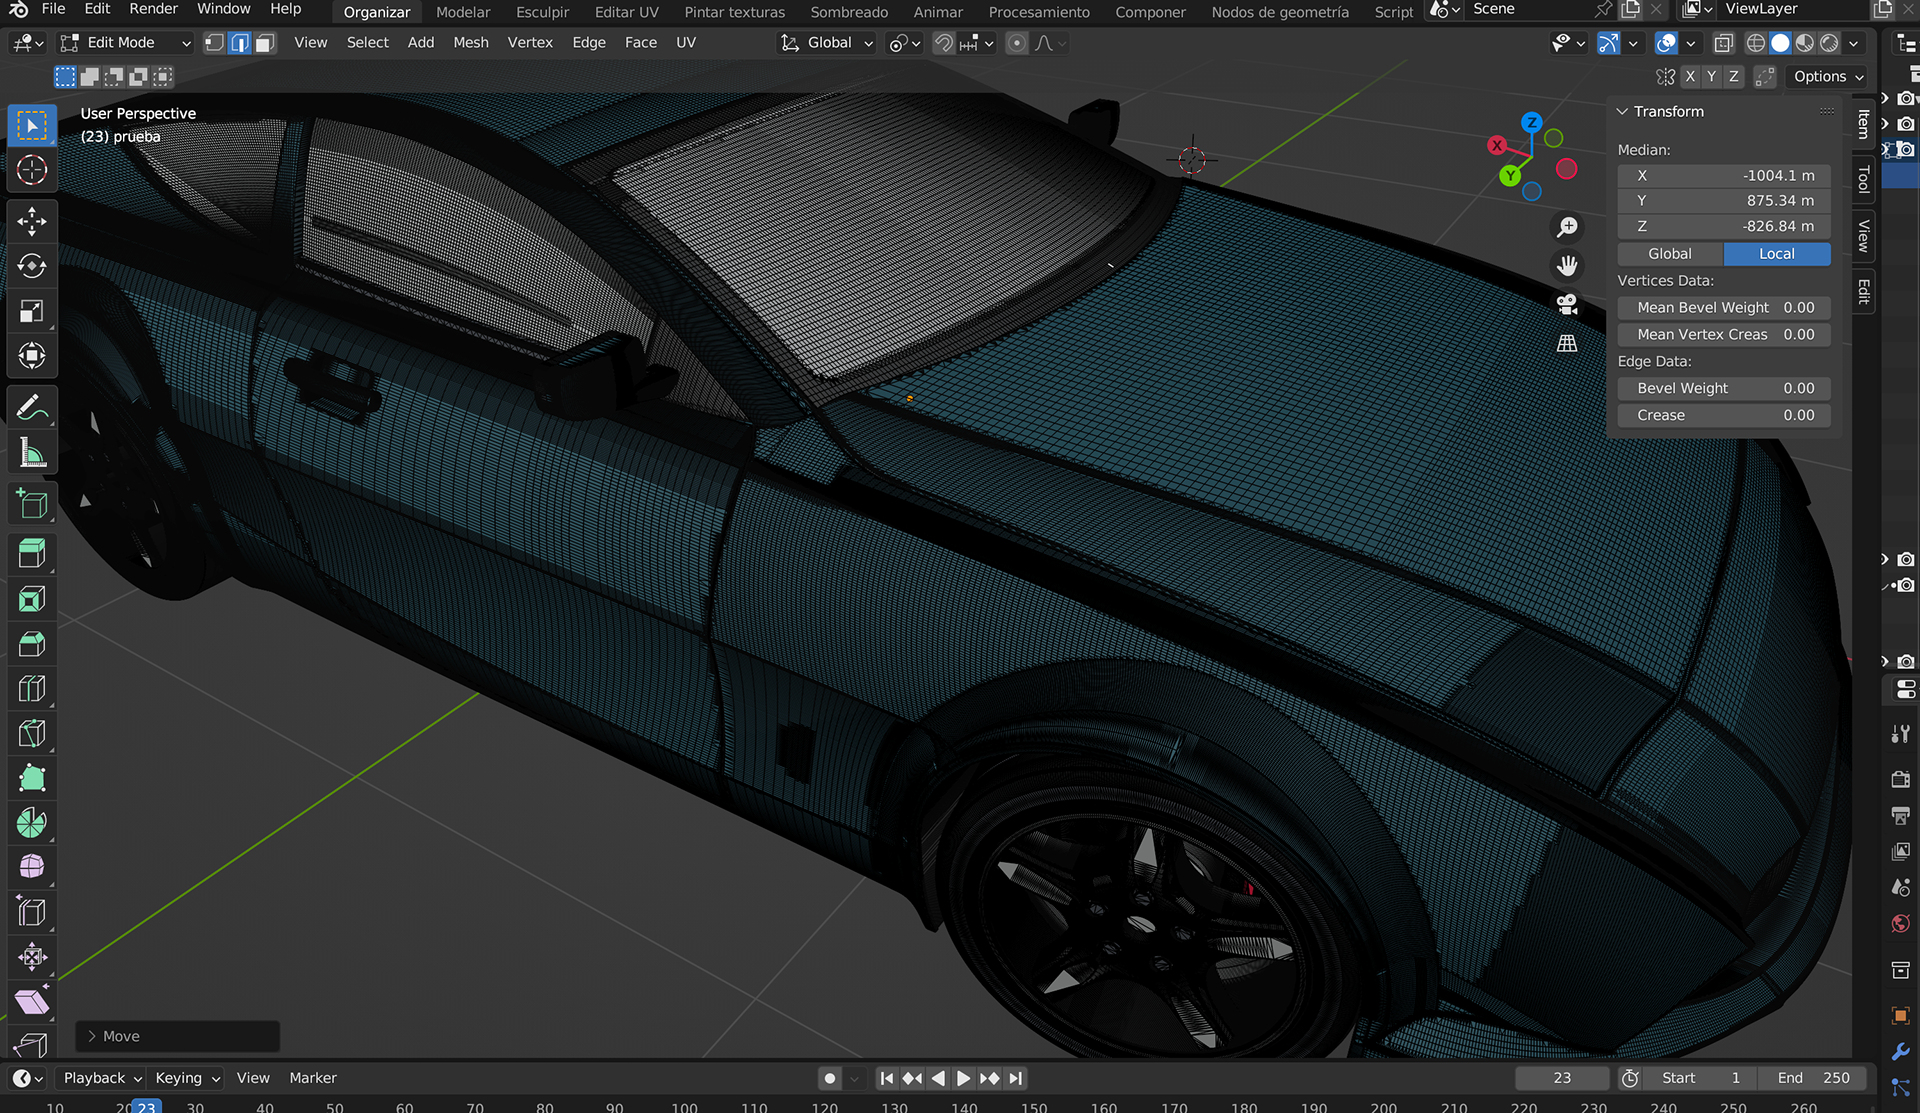This screenshot has width=1920, height=1113.
Task: Toggle camera view icon
Action: (1567, 304)
